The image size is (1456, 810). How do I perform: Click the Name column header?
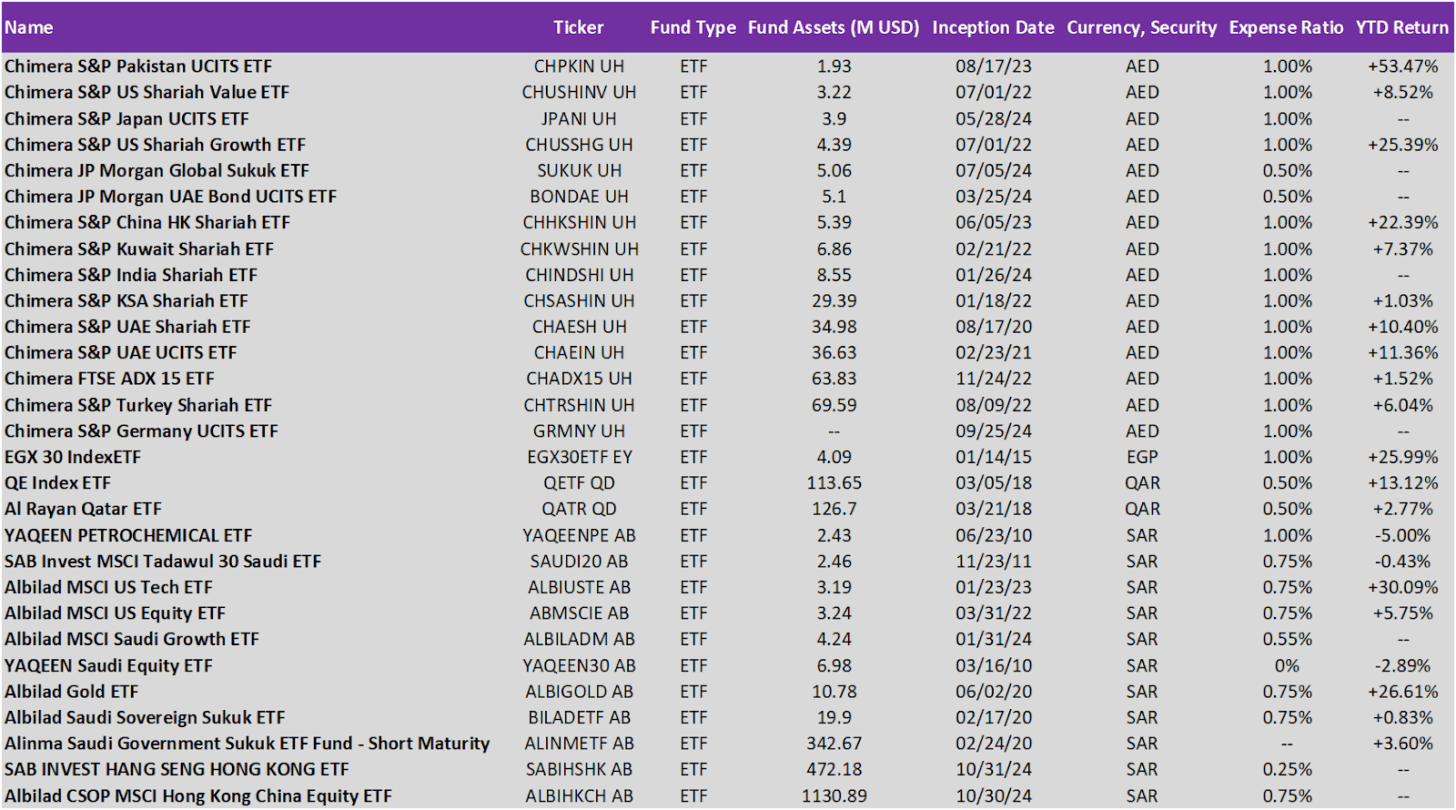30,27
